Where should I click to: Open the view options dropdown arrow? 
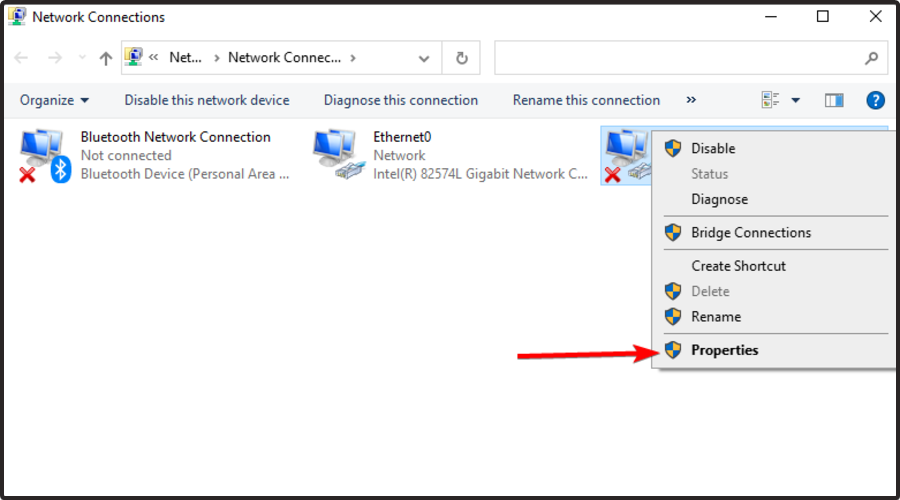(796, 100)
